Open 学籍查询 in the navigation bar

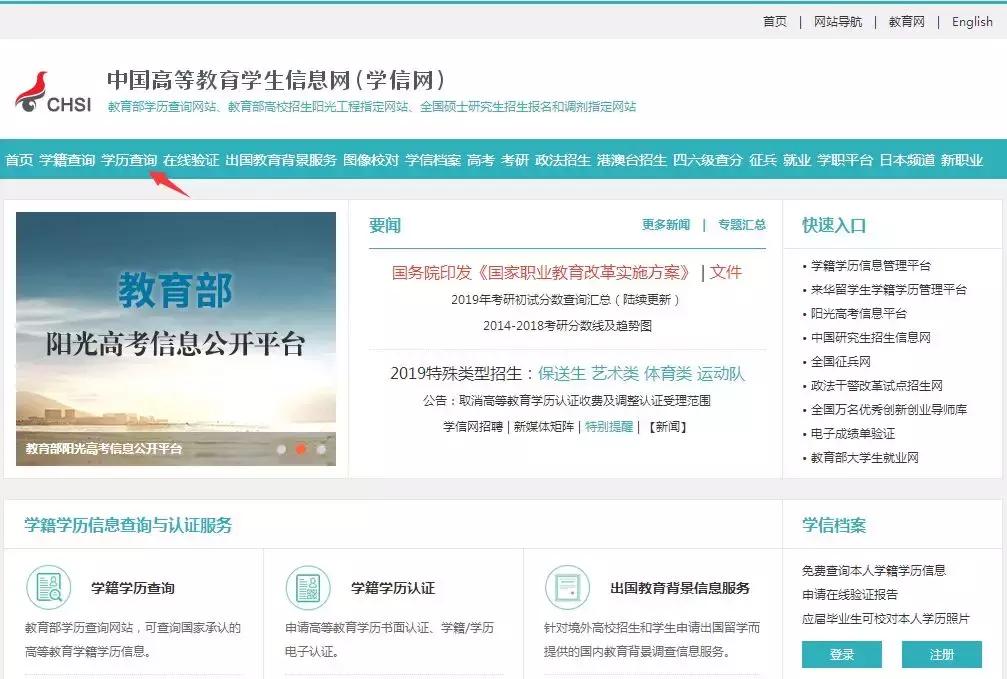click(x=66, y=158)
